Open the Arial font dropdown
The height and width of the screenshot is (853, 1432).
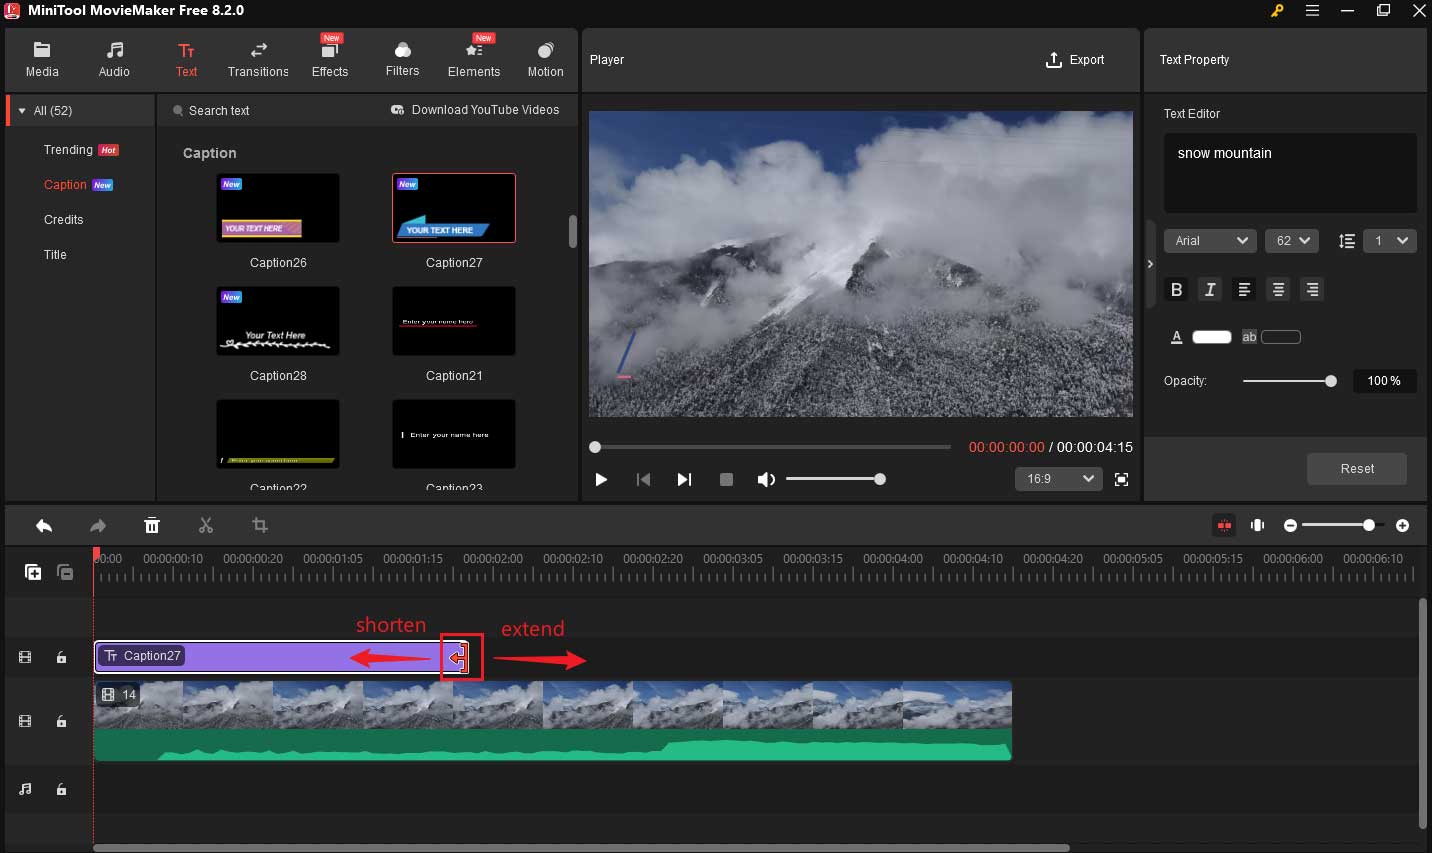pos(1211,241)
